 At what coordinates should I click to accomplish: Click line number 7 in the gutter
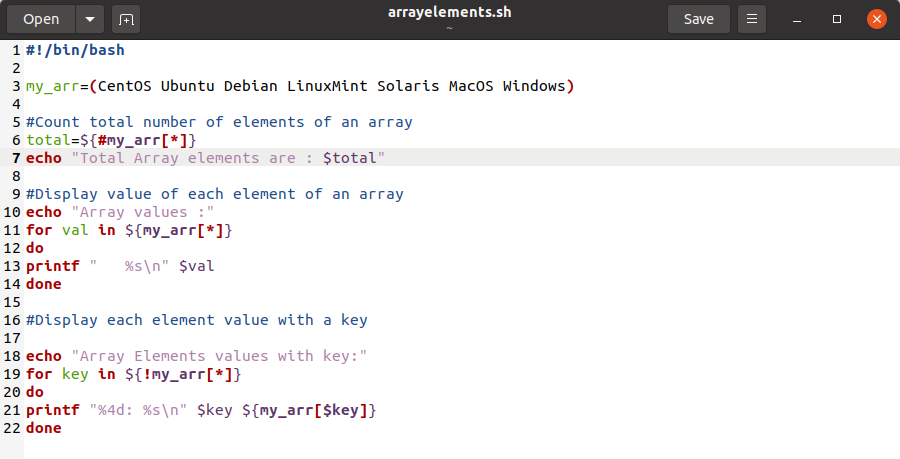click(17, 158)
